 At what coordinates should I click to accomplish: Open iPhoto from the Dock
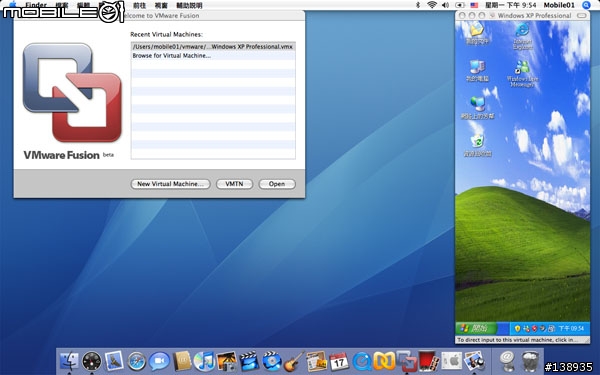click(227, 361)
